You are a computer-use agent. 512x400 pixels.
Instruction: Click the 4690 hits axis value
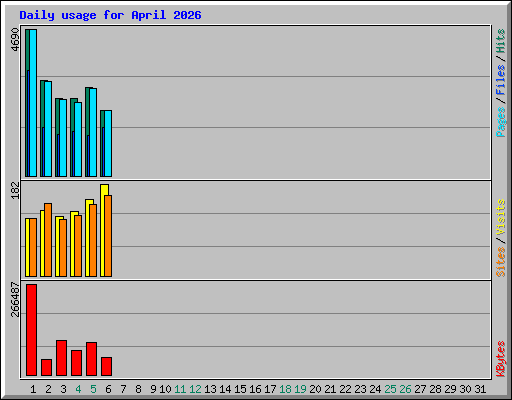pyautogui.click(x=15, y=40)
